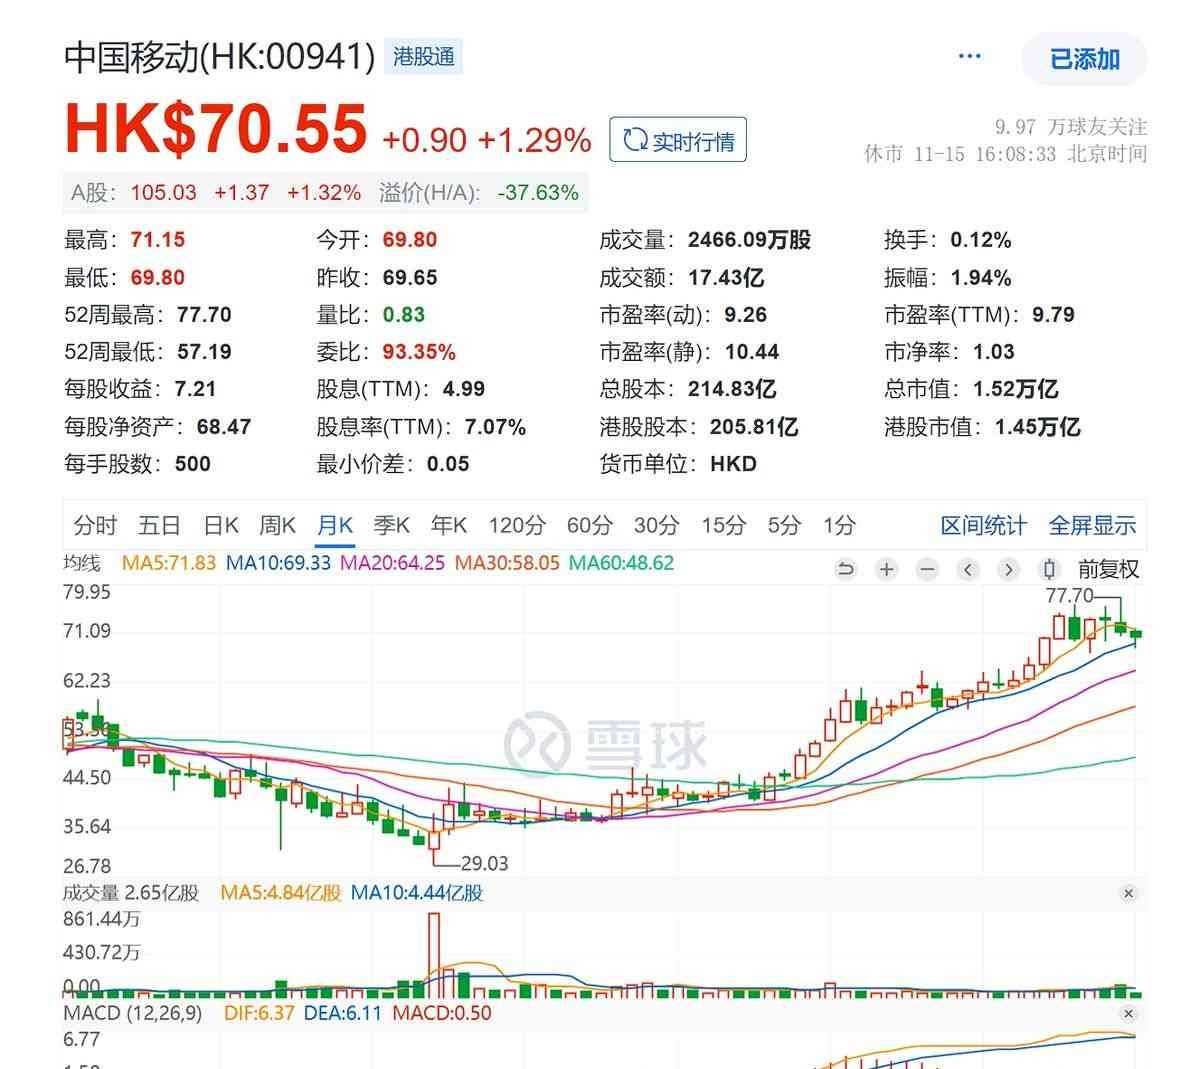Switch to the 周K tab
1200x1069 pixels.
[277, 525]
